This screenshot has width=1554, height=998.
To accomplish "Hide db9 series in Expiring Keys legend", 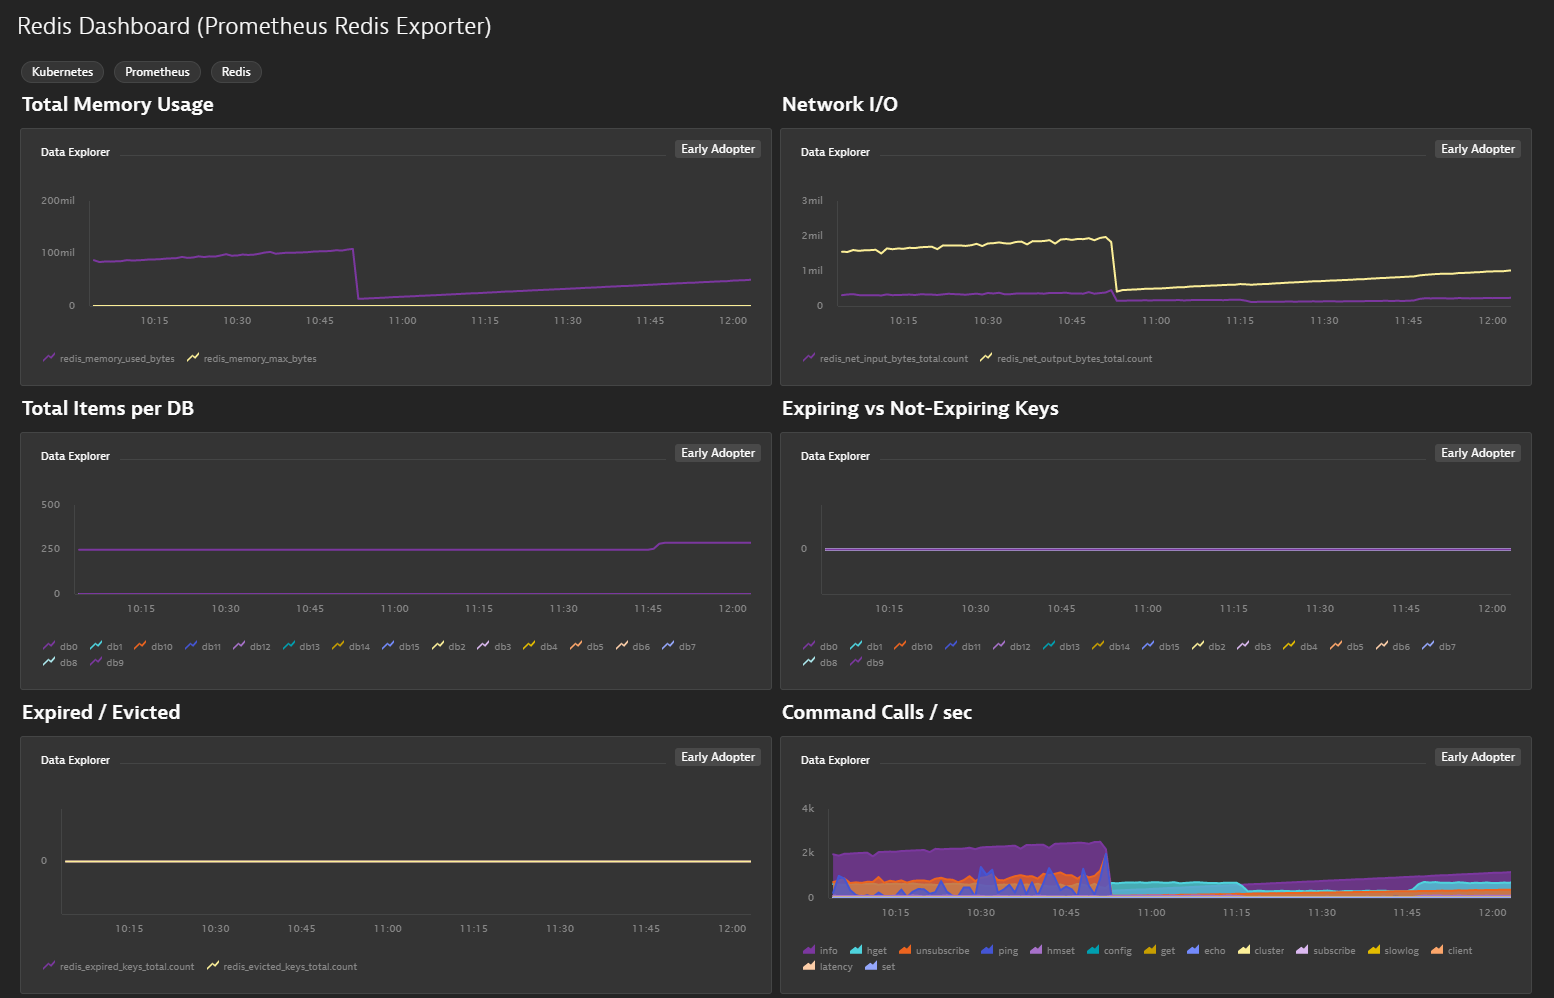I will (x=856, y=662).
